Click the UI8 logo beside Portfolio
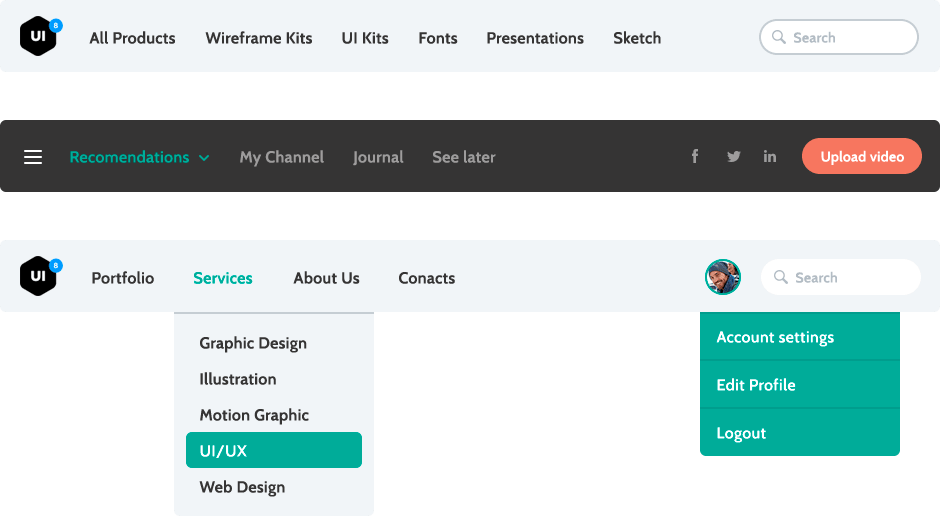This screenshot has height=516, width=940. (x=39, y=277)
